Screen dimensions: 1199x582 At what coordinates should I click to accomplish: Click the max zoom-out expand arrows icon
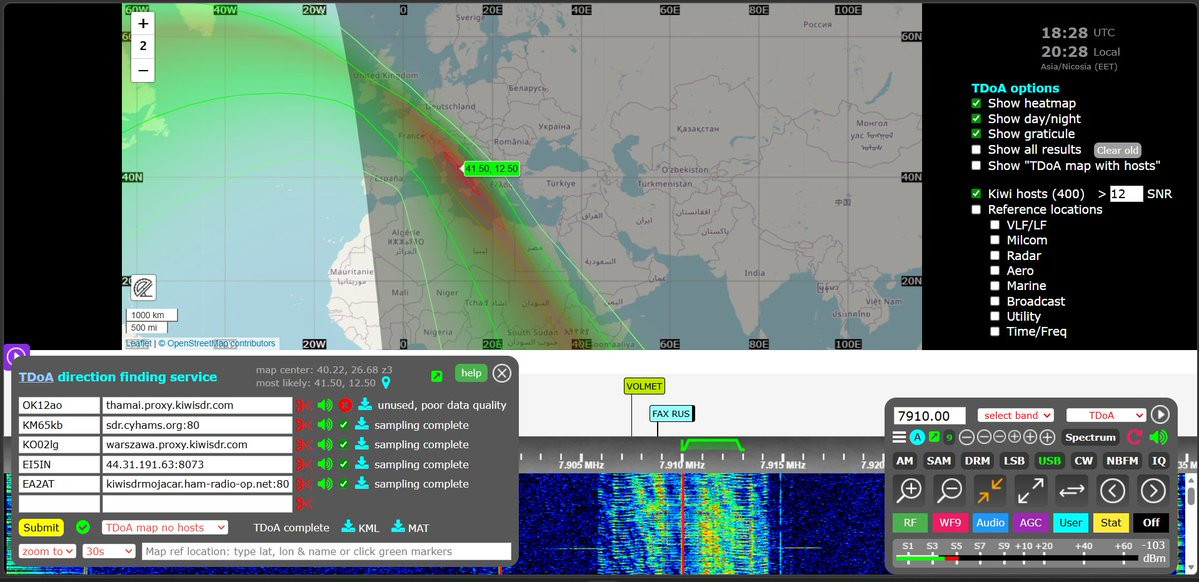click(1031, 490)
